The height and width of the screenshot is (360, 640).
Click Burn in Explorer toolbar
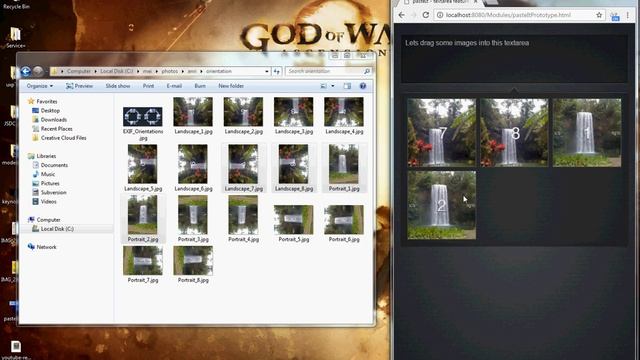click(x=200, y=86)
